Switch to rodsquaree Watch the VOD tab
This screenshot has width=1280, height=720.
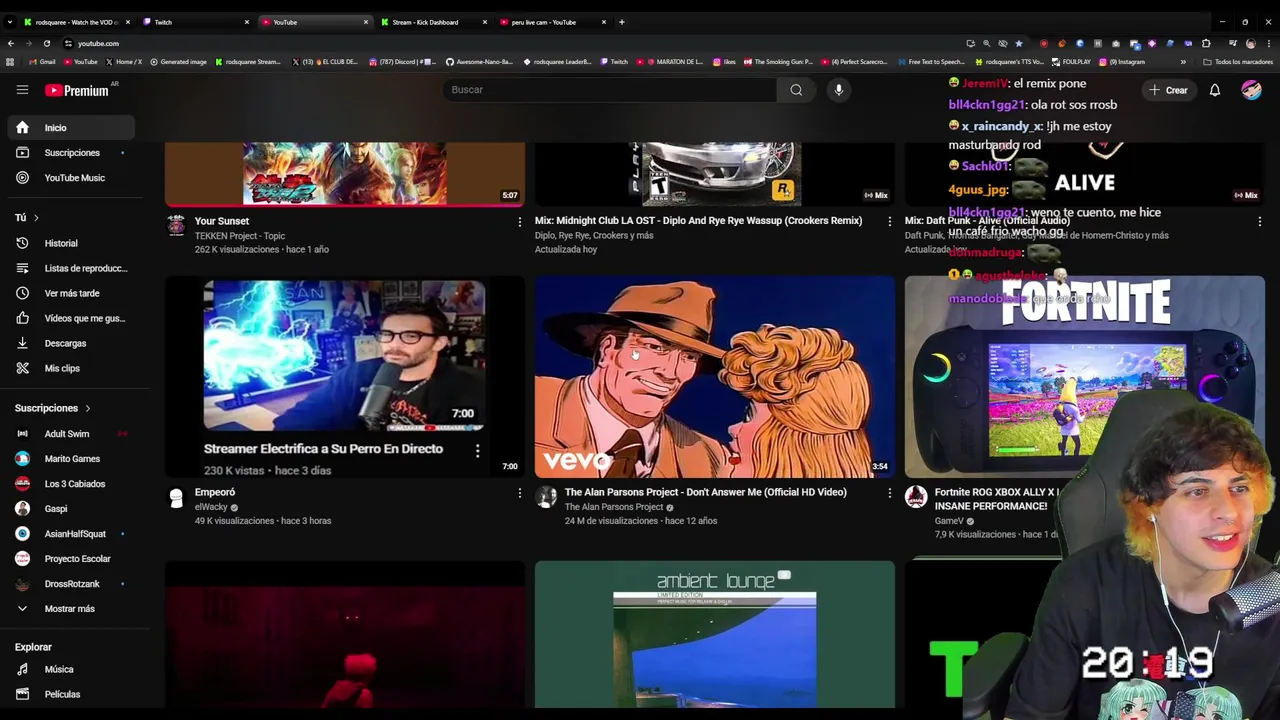click(x=77, y=22)
